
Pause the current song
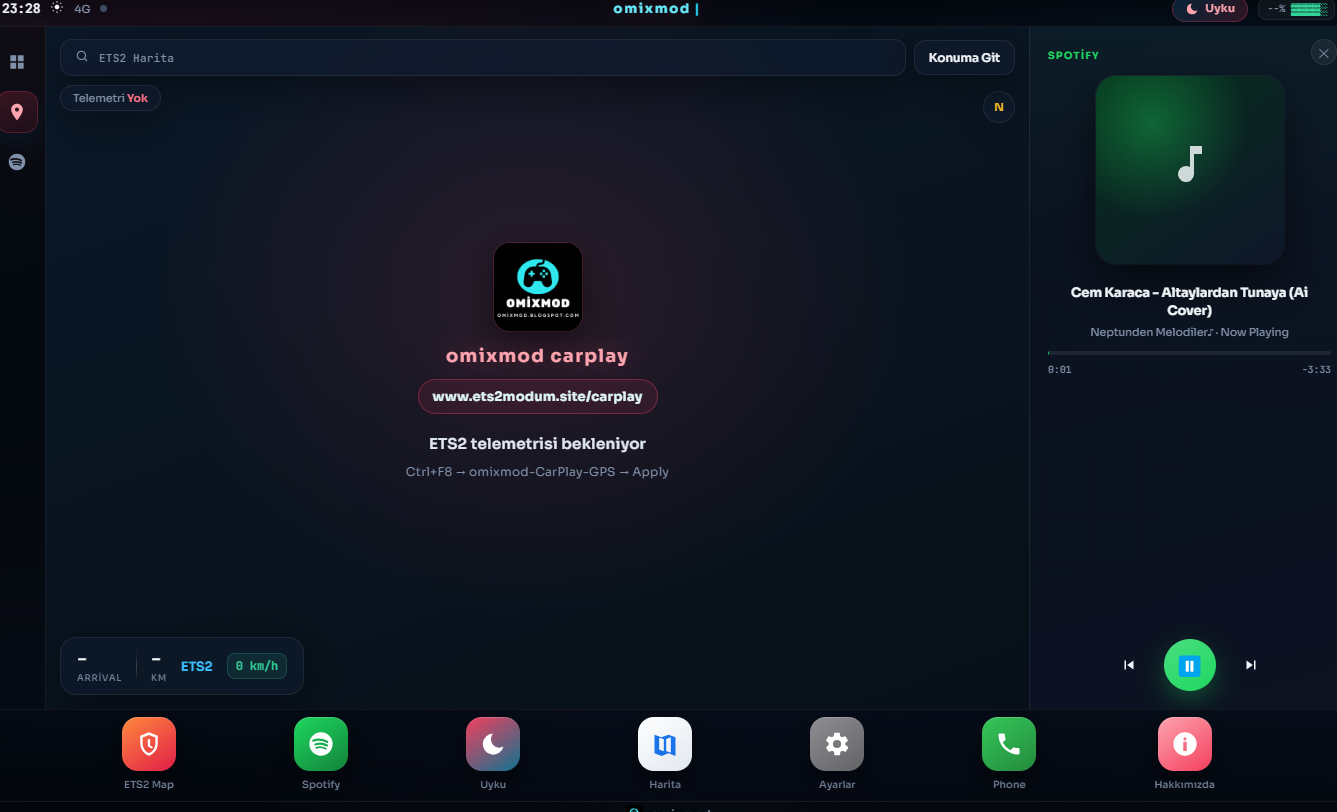point(1190,665)
